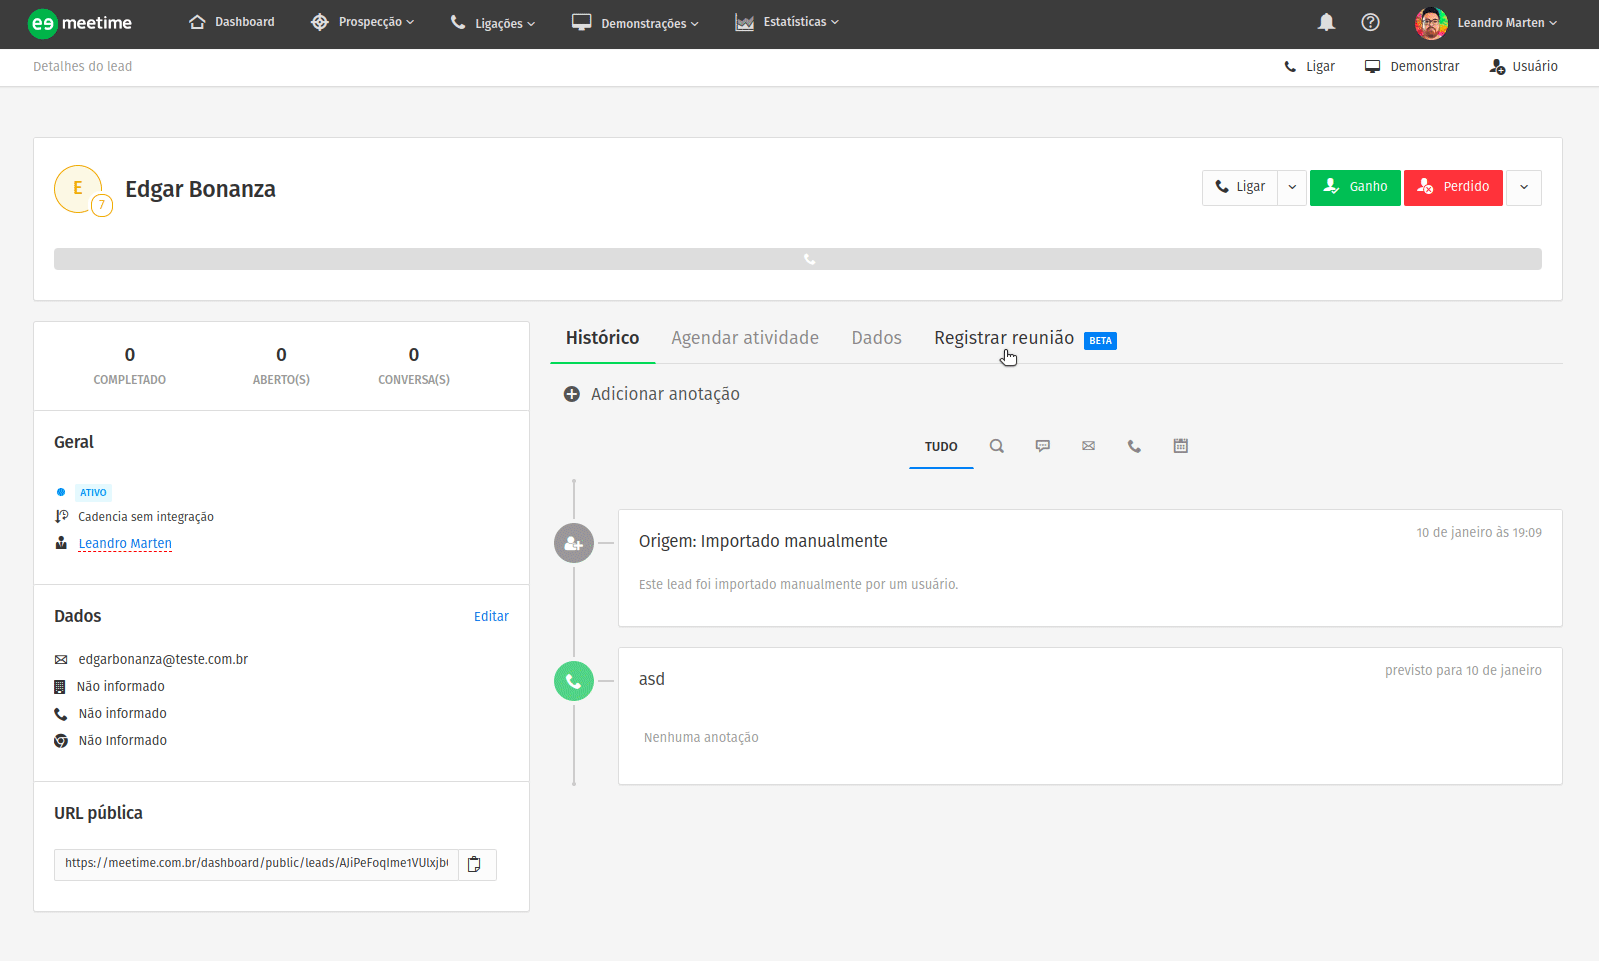Open the Registrar reunião tab
Screen dimensions: 1599x961
[x=1004, y=338]
